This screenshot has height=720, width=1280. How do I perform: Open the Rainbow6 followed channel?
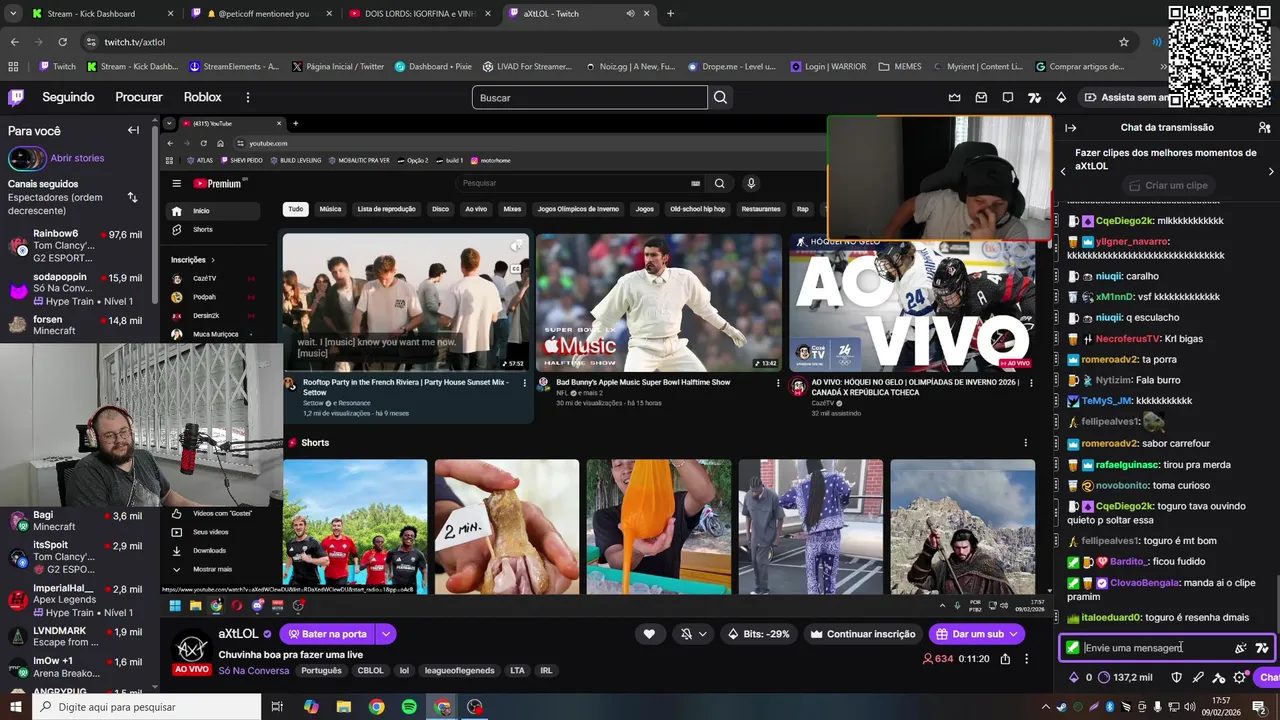(x=76, y=245)
